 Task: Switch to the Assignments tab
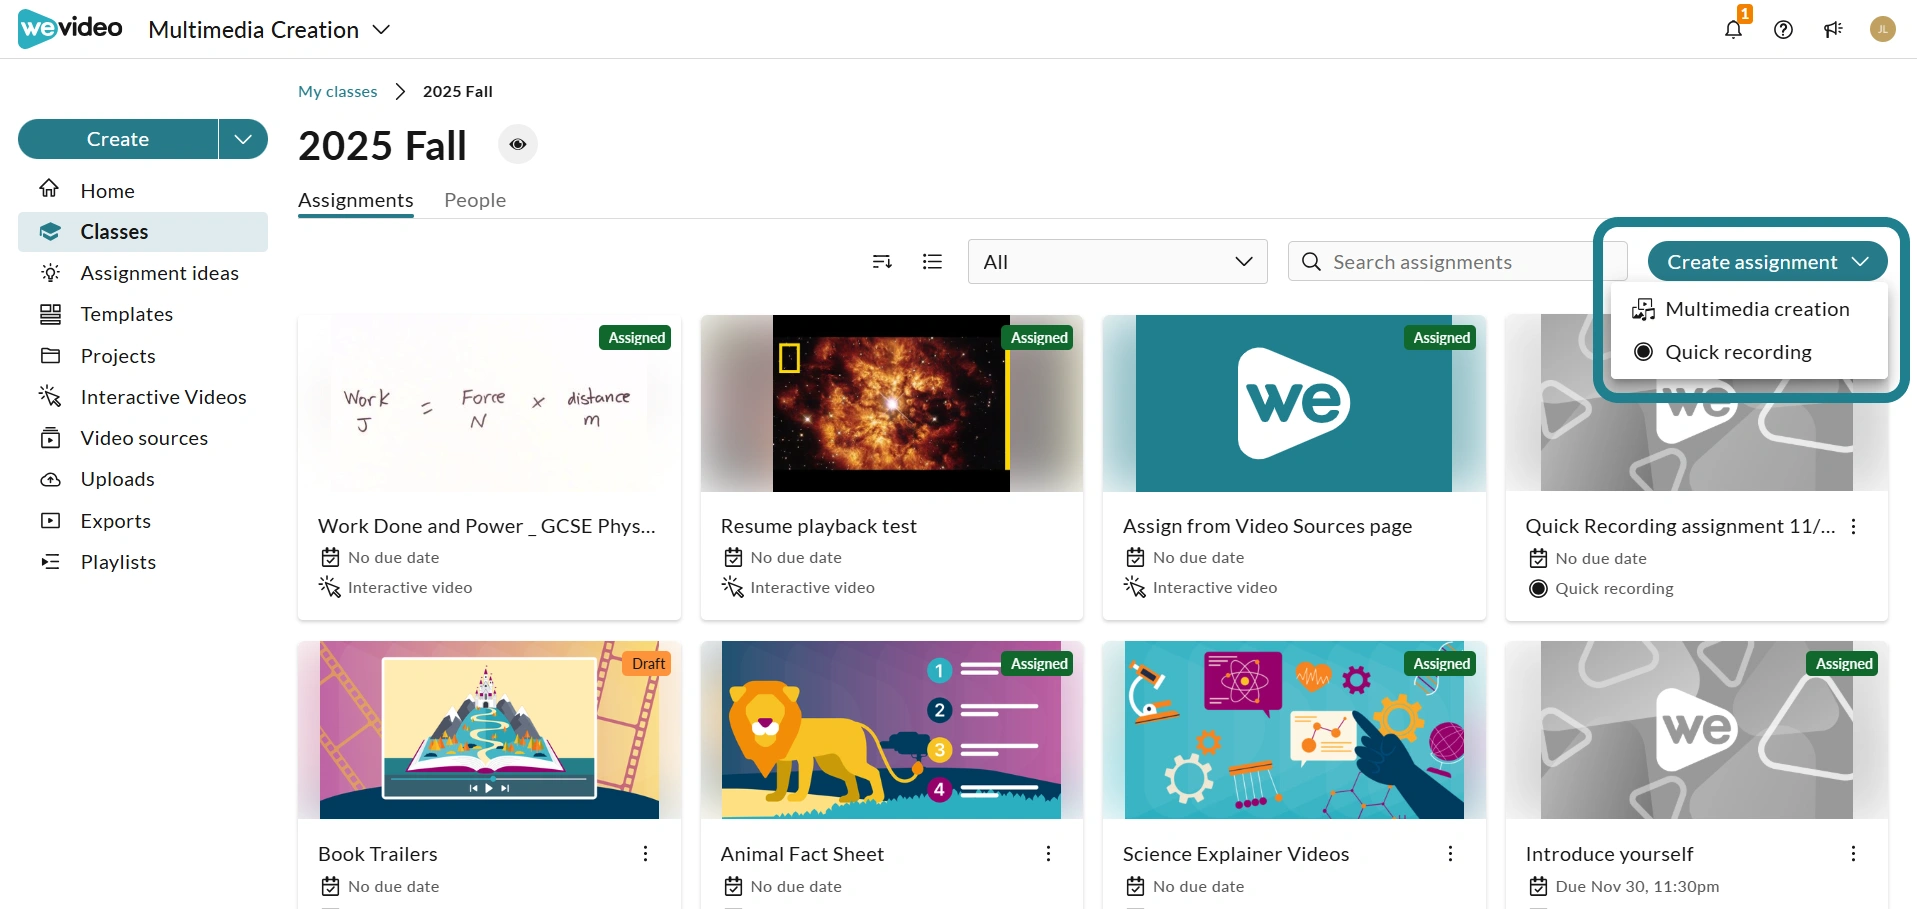coord(356,200)
